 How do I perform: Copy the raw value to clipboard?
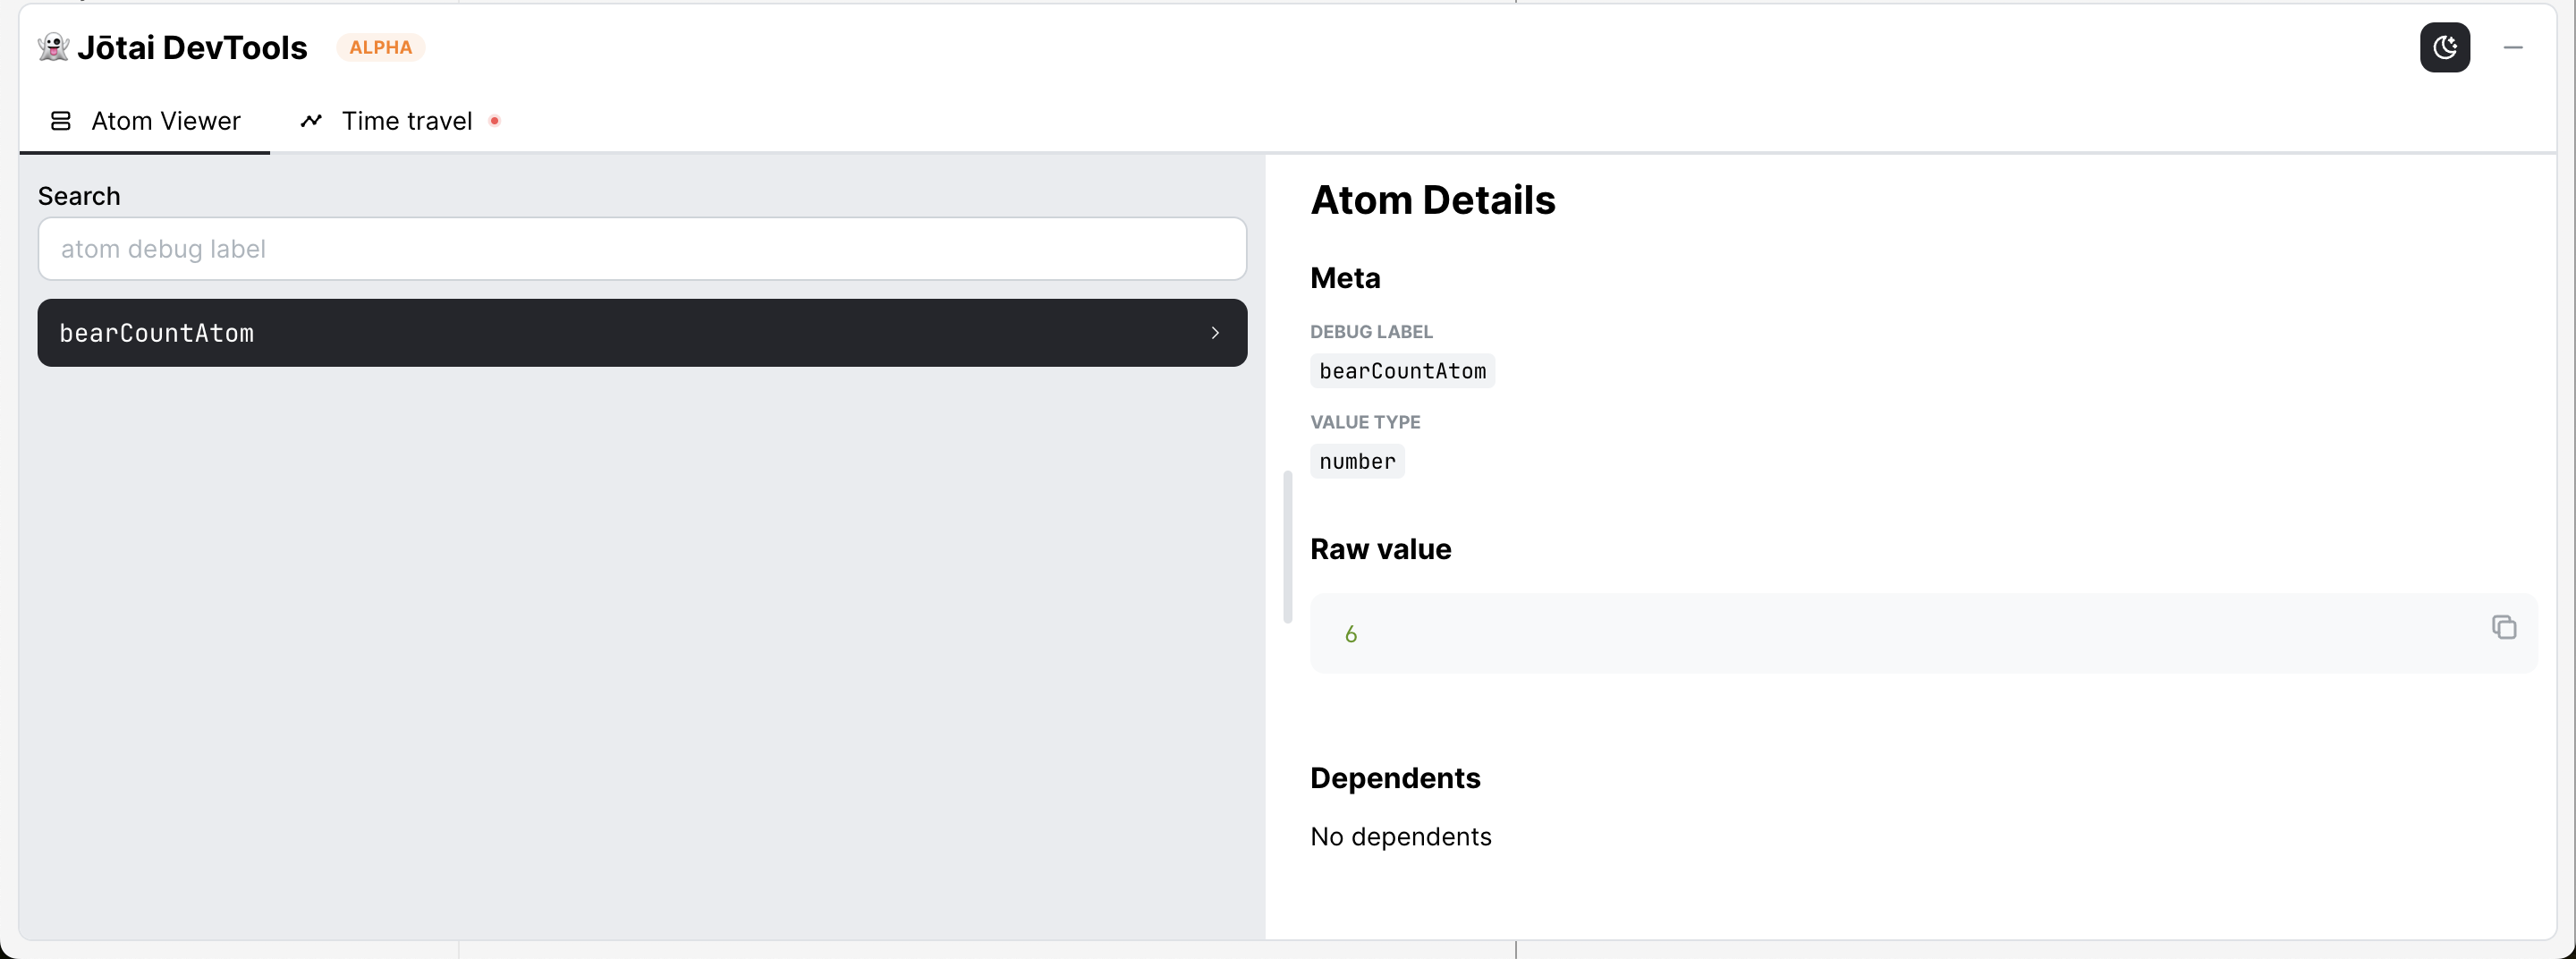(2503, 627)
